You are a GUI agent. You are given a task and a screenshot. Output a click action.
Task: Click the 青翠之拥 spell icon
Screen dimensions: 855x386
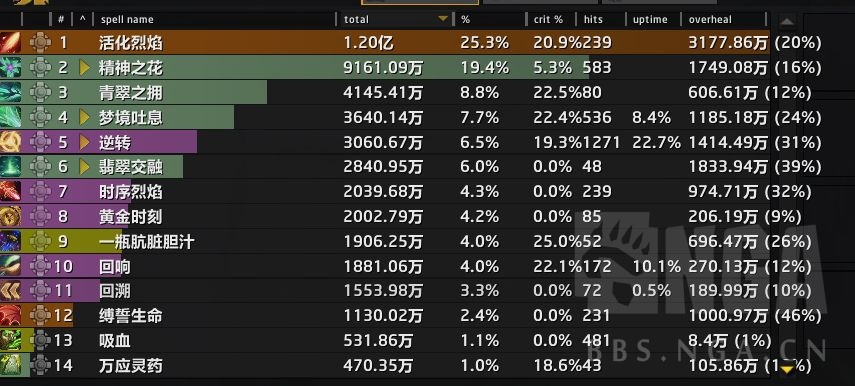(10, 92)
